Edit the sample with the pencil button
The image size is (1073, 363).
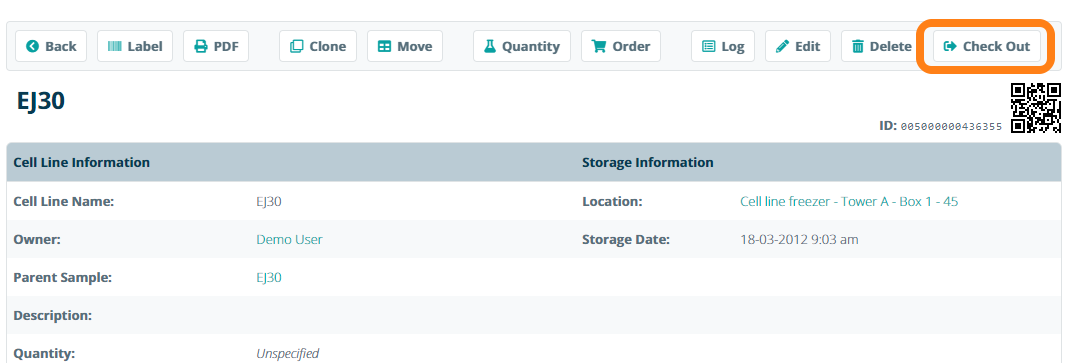tap(798, 47)
